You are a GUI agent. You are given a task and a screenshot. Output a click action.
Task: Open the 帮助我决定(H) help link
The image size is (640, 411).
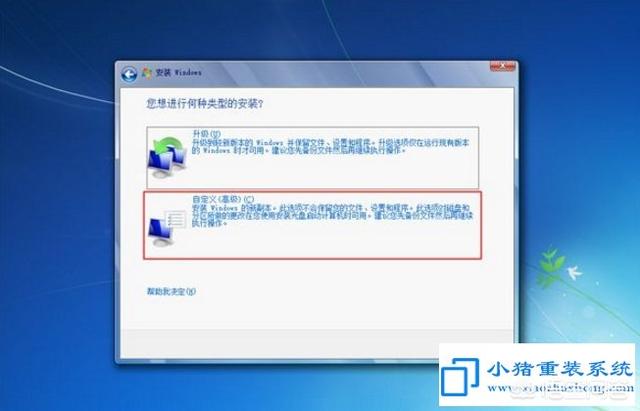(x=171, y=291)
